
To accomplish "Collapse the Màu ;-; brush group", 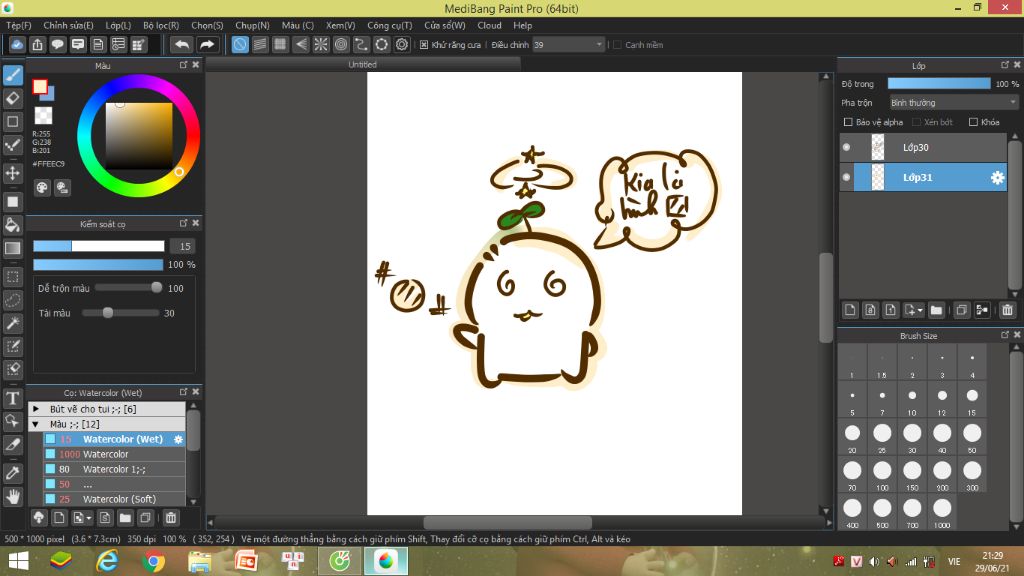I will (x=36, y=424).
